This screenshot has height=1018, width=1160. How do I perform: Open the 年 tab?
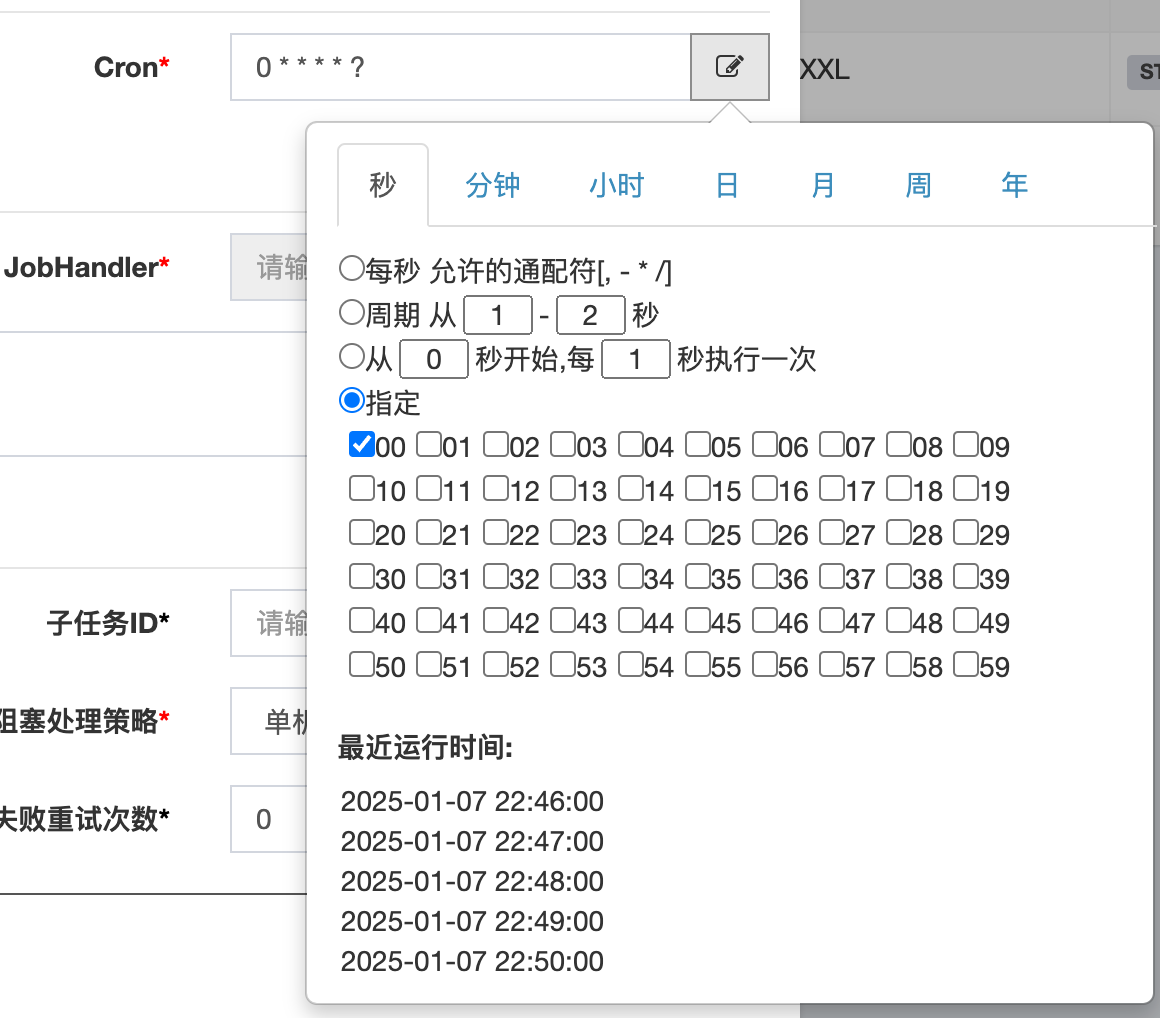pos(1014,185)
